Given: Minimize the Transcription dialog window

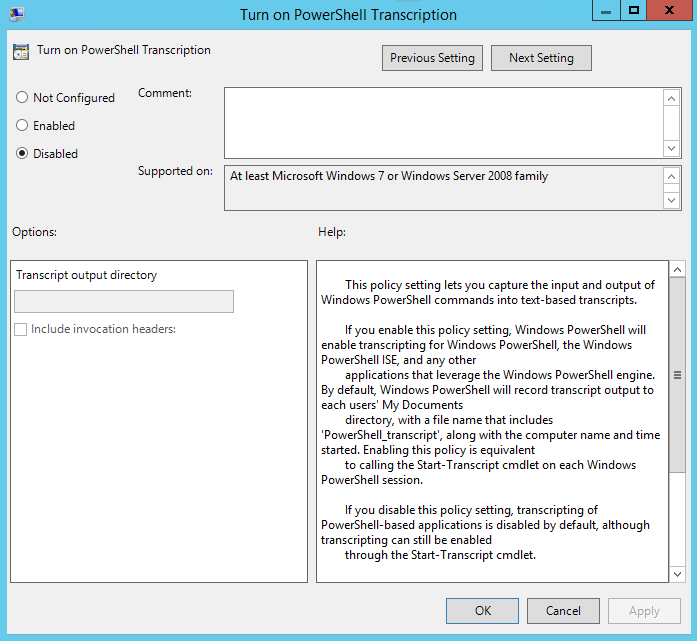Looking at the screenshot, I should pos(606,11).
